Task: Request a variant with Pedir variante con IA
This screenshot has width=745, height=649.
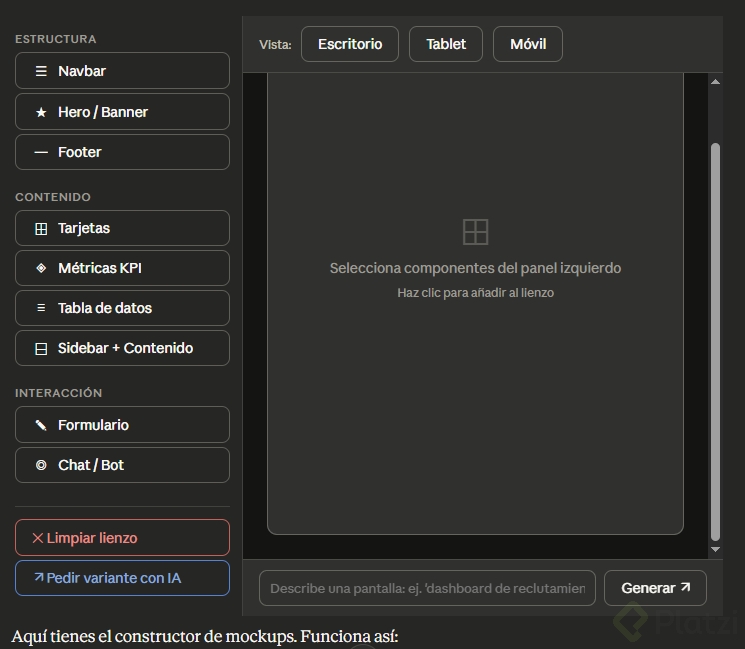Action: pos(122,578)
